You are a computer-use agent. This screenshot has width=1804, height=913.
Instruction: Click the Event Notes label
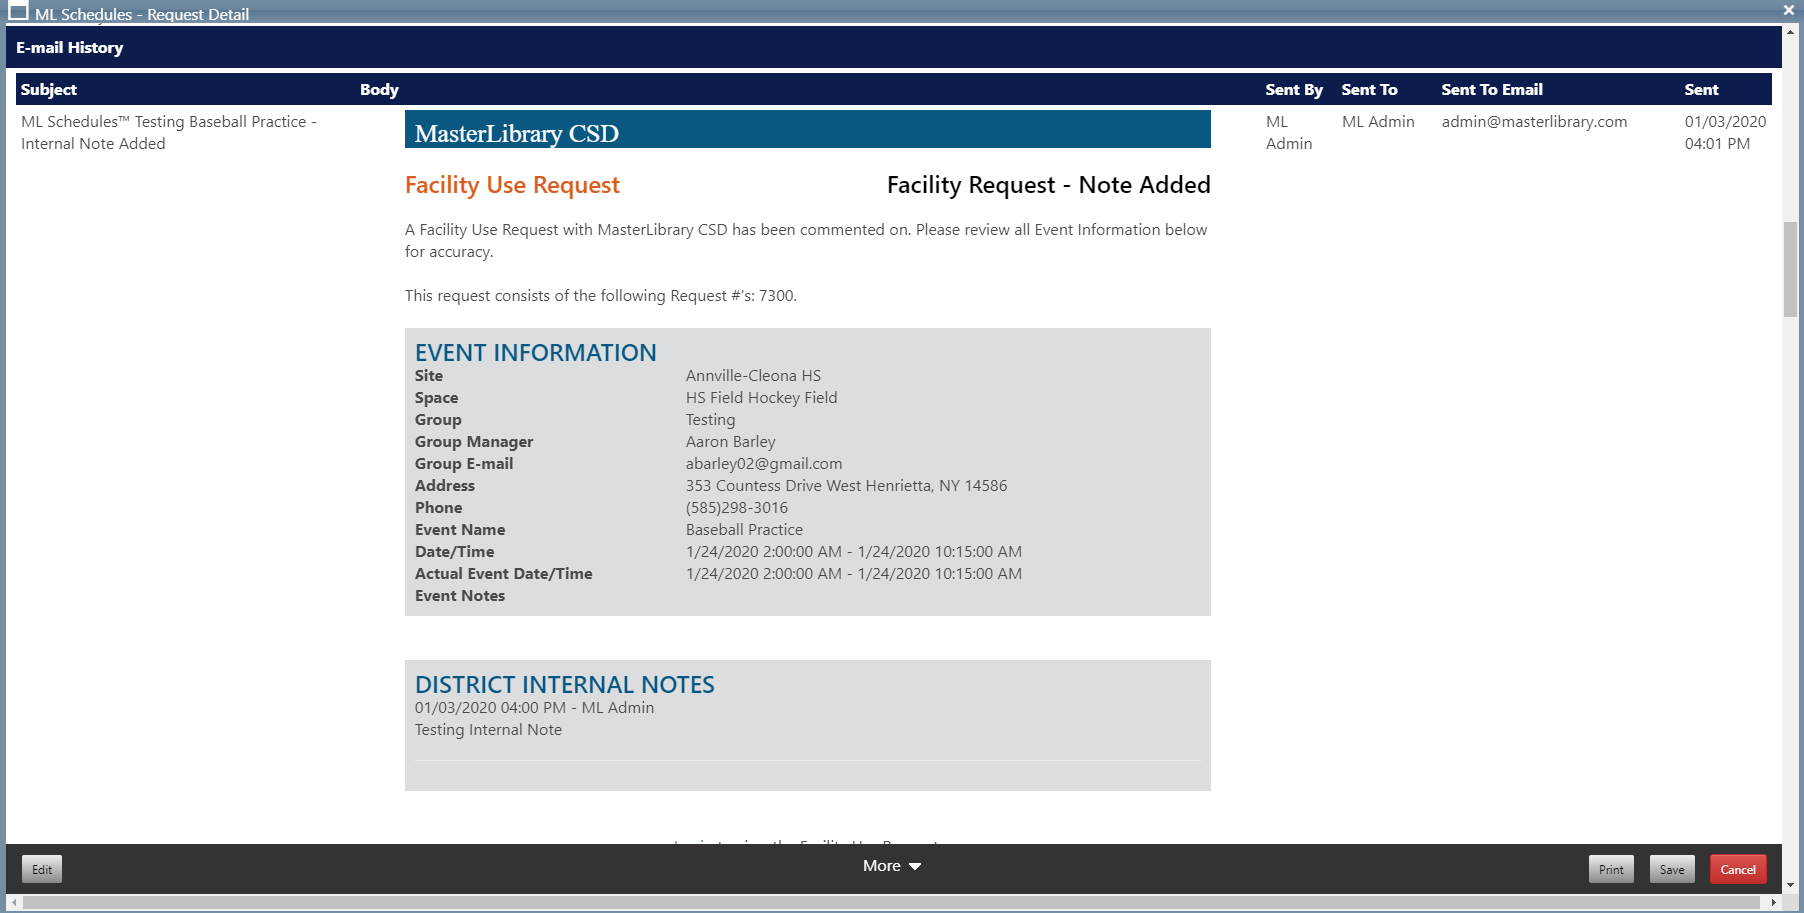tap(460, 595)
